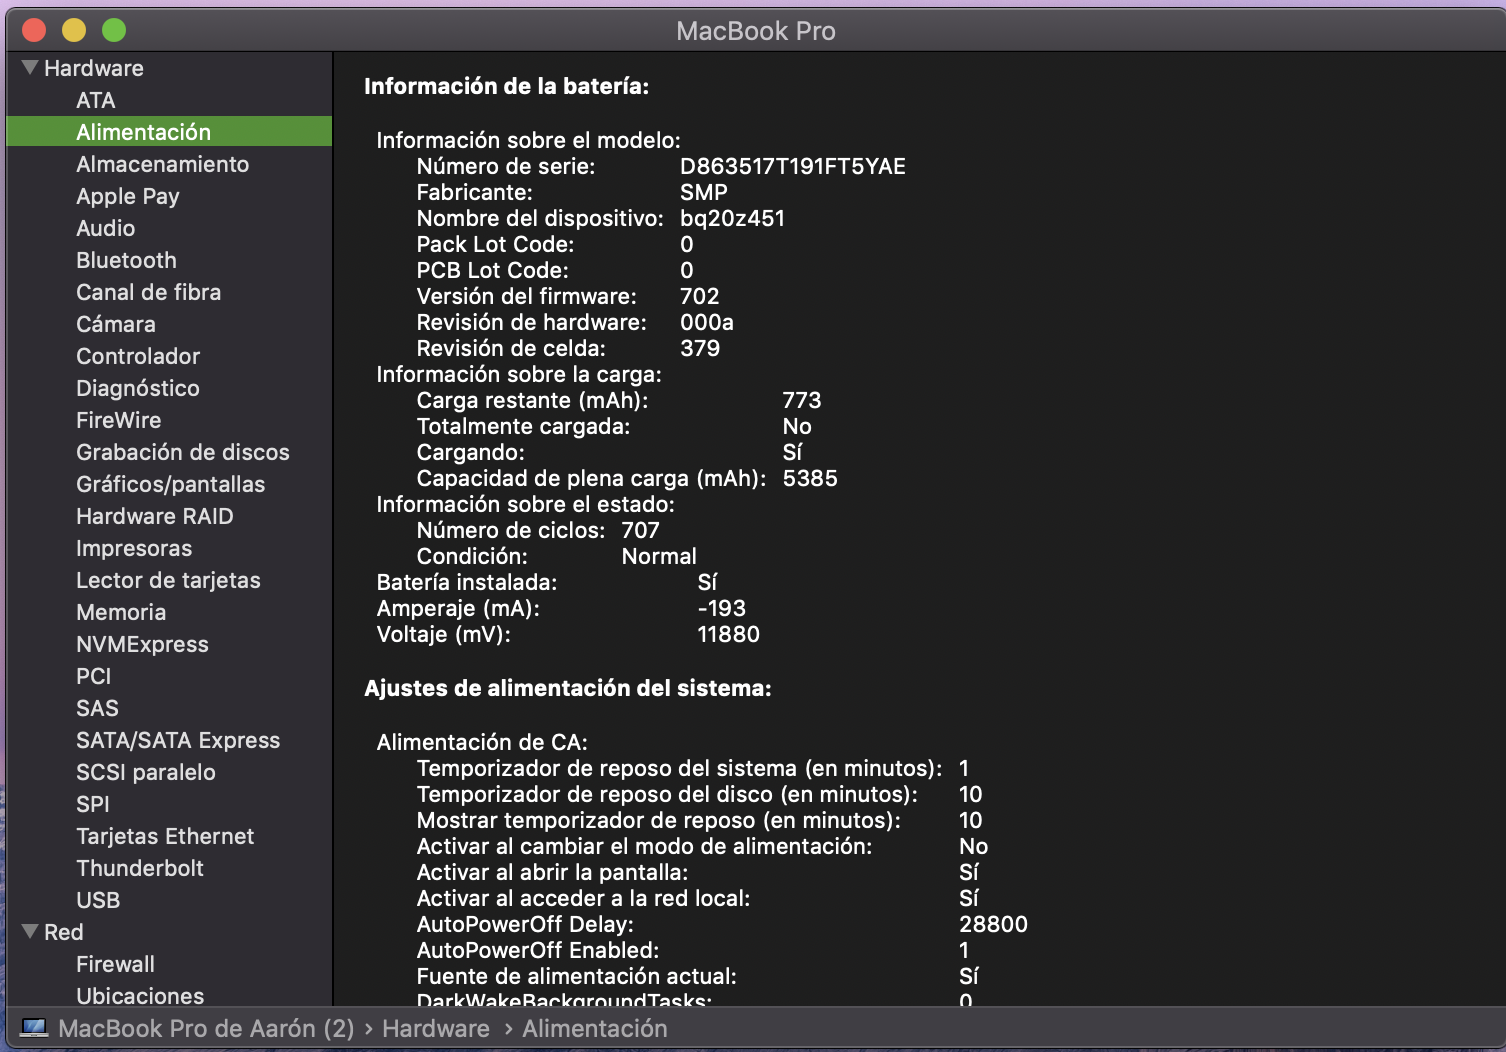Select Tarjetas Ethernet entry
Screen dimensions: 1506x1052
click(x=165, y=836)
